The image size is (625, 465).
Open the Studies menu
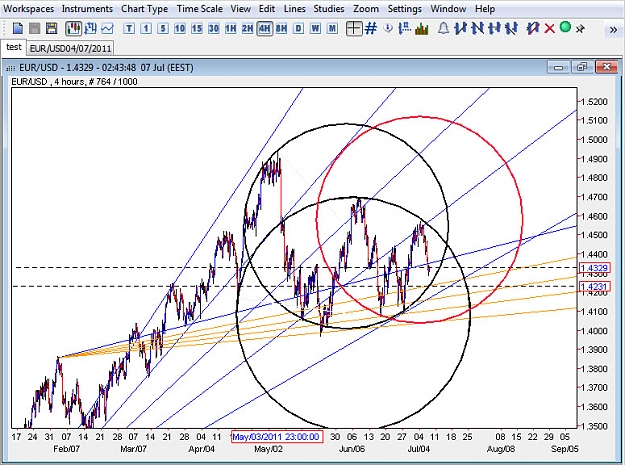pos(329,9)
